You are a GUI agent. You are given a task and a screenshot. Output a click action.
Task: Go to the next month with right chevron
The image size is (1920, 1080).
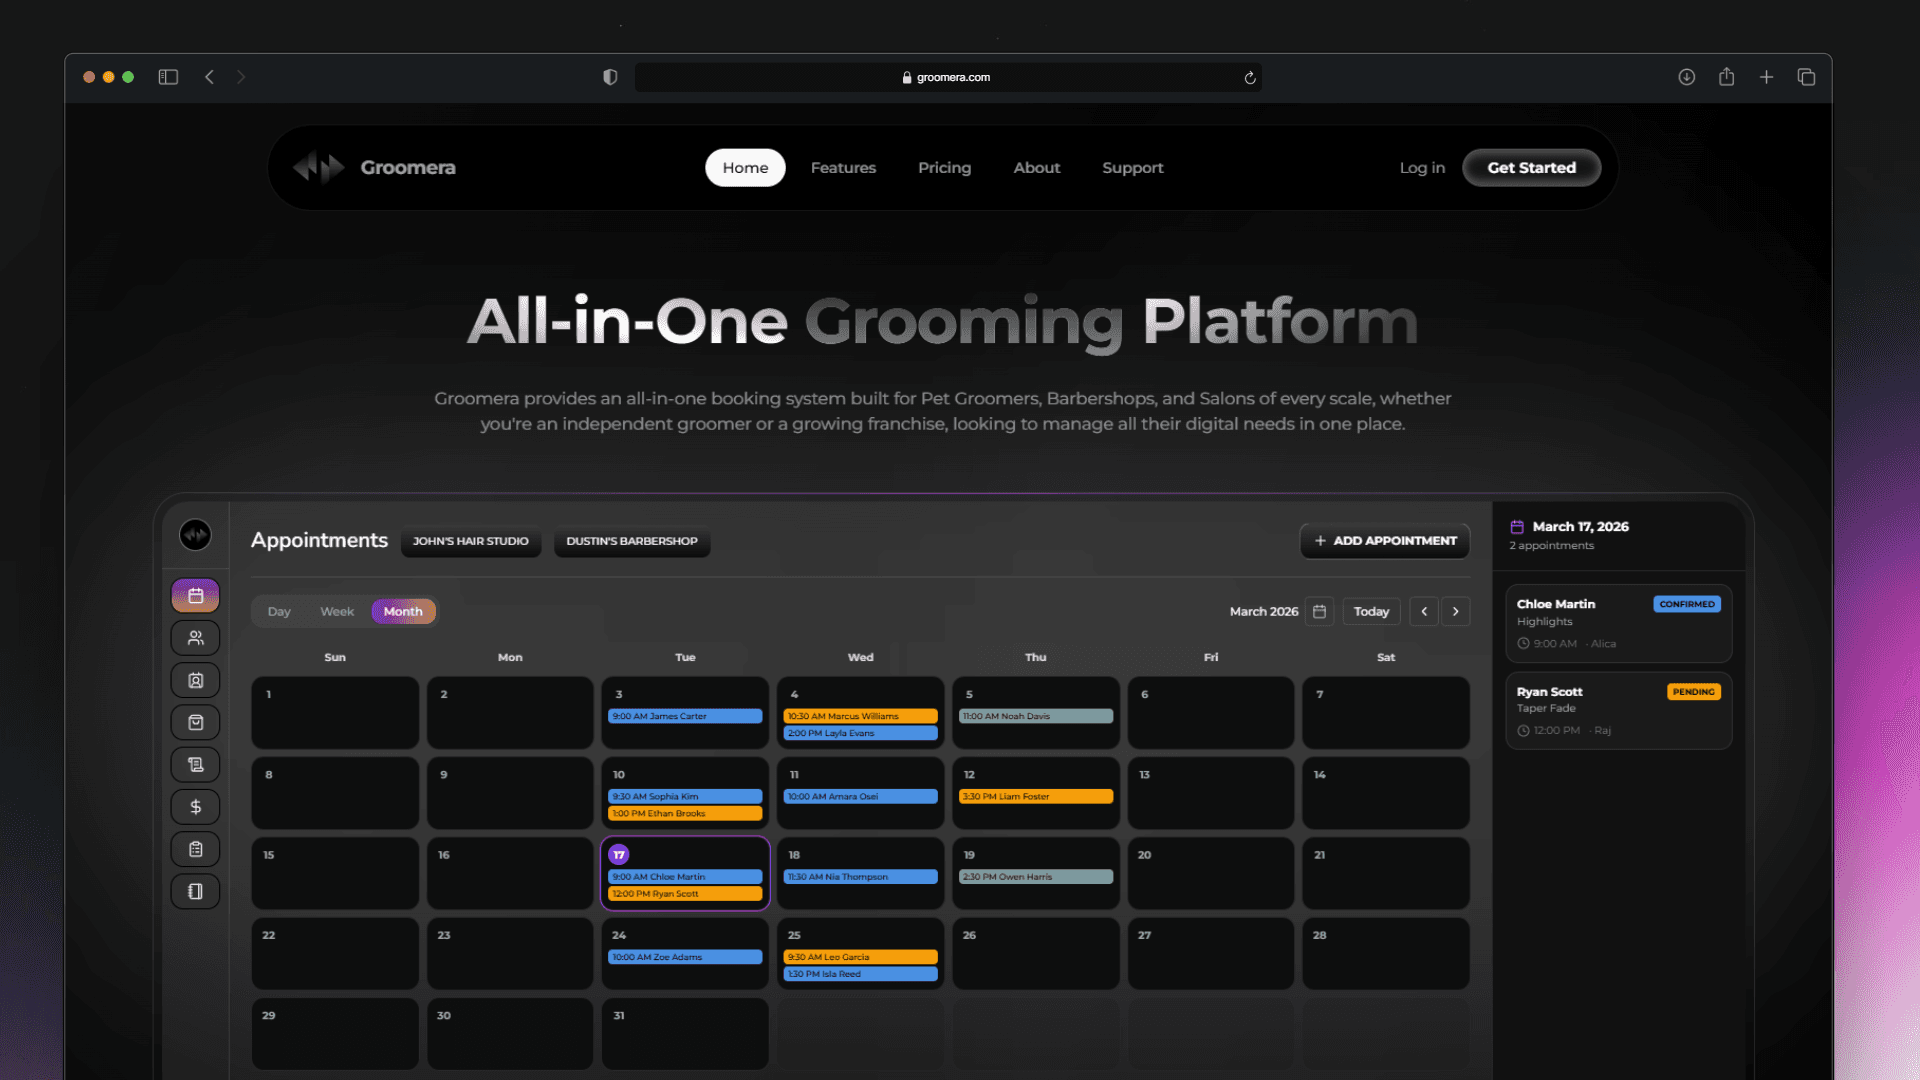click(x=1456, y=611)
